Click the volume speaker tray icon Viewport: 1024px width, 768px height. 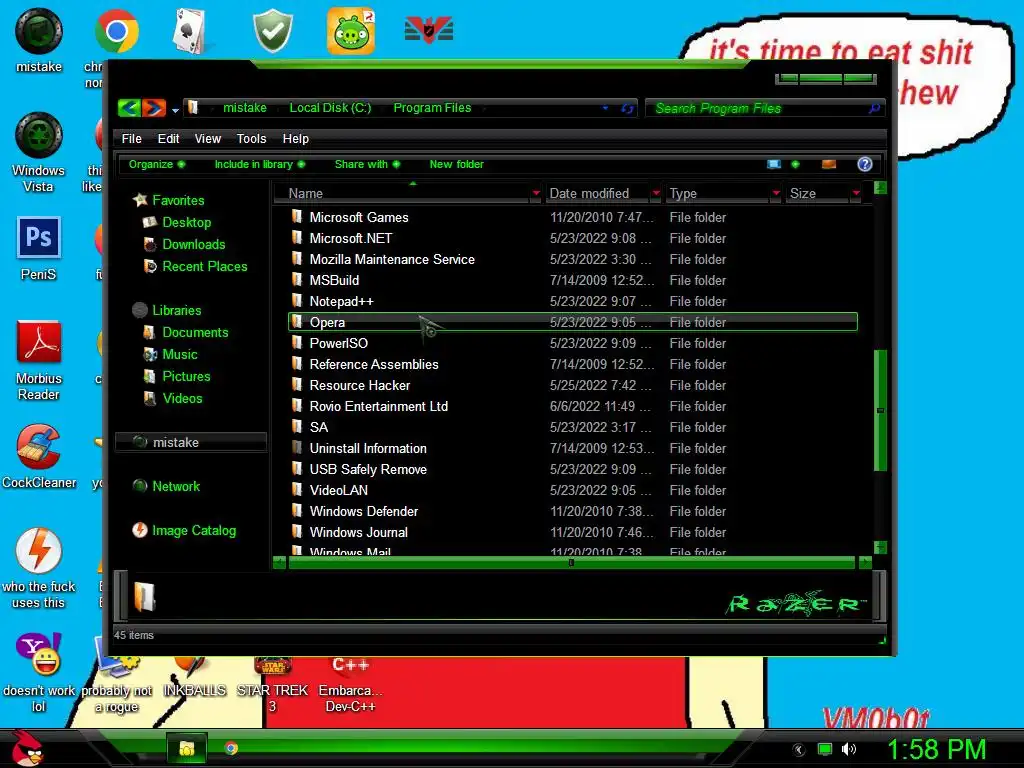(848, 749)
